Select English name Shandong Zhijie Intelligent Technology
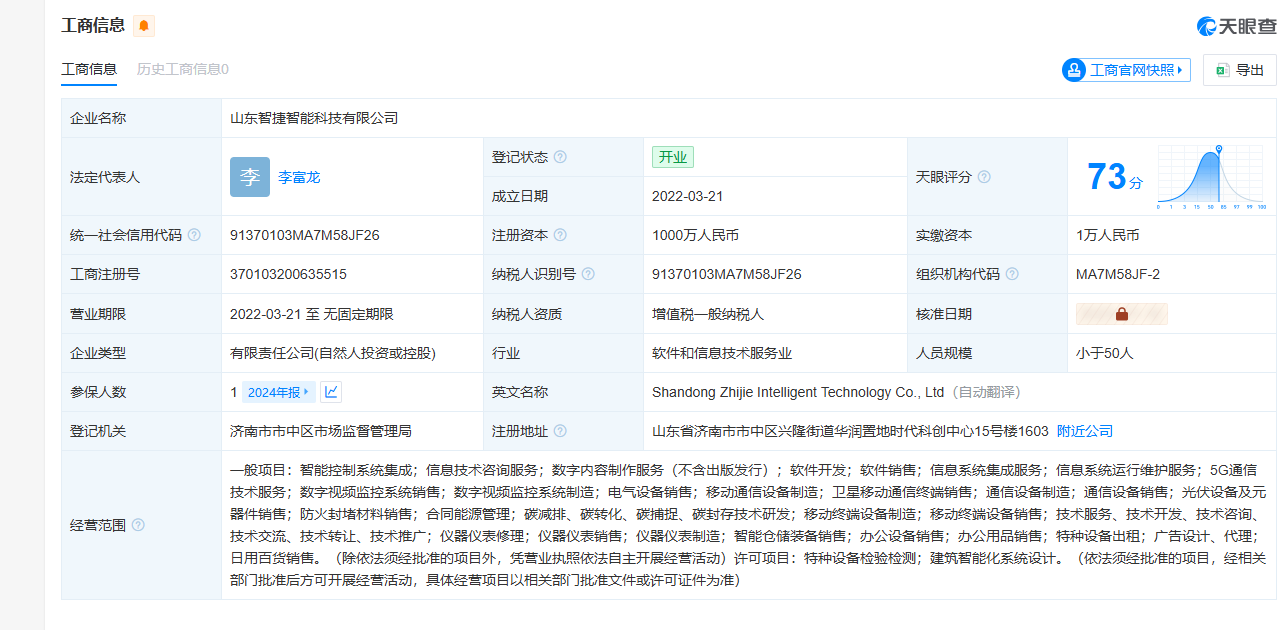1282x630 pixels. point(798,392)
